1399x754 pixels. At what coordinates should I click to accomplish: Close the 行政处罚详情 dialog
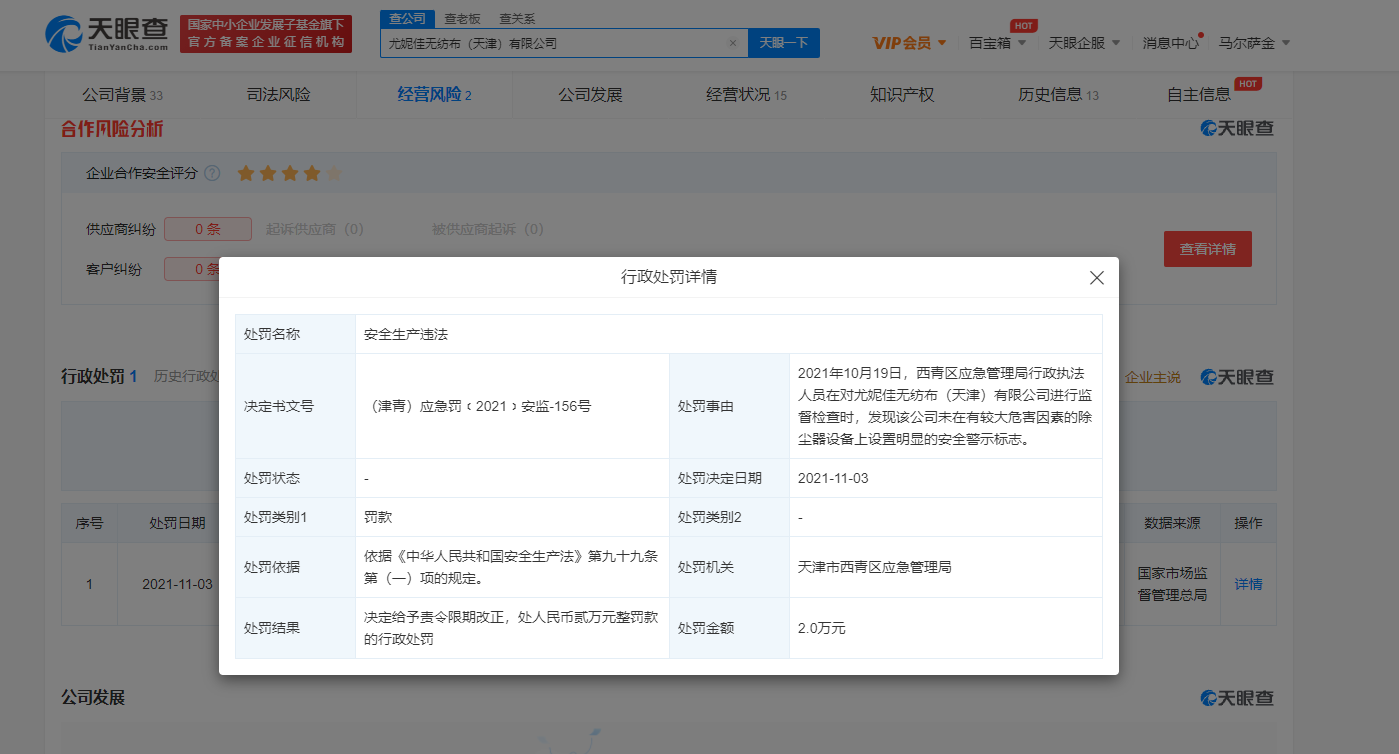(x=1096, y=278)
